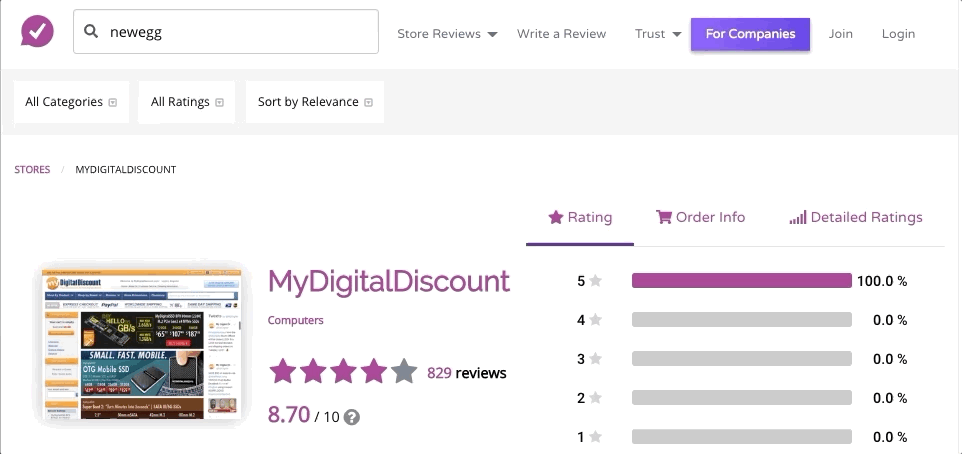The image size is (962, 454).
Task: Click the star icon in the 3 rating row
Action: 595,359
